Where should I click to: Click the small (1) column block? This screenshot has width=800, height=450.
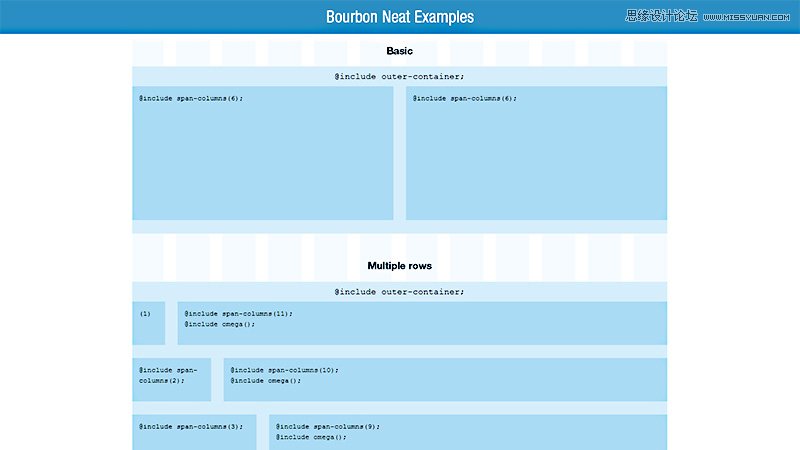pyautogui.click(x=146, y=314)
